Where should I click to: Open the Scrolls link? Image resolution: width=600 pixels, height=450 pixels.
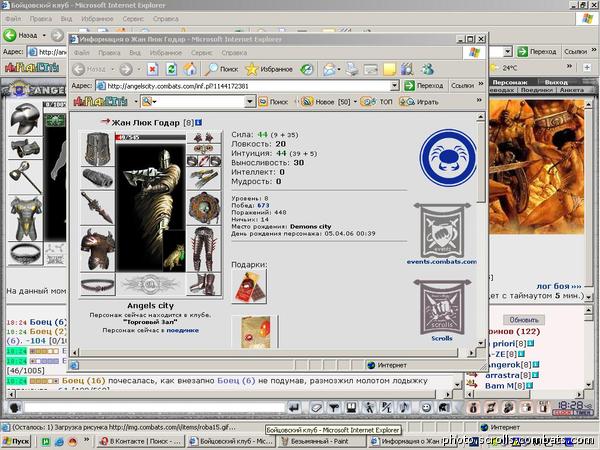442,338
